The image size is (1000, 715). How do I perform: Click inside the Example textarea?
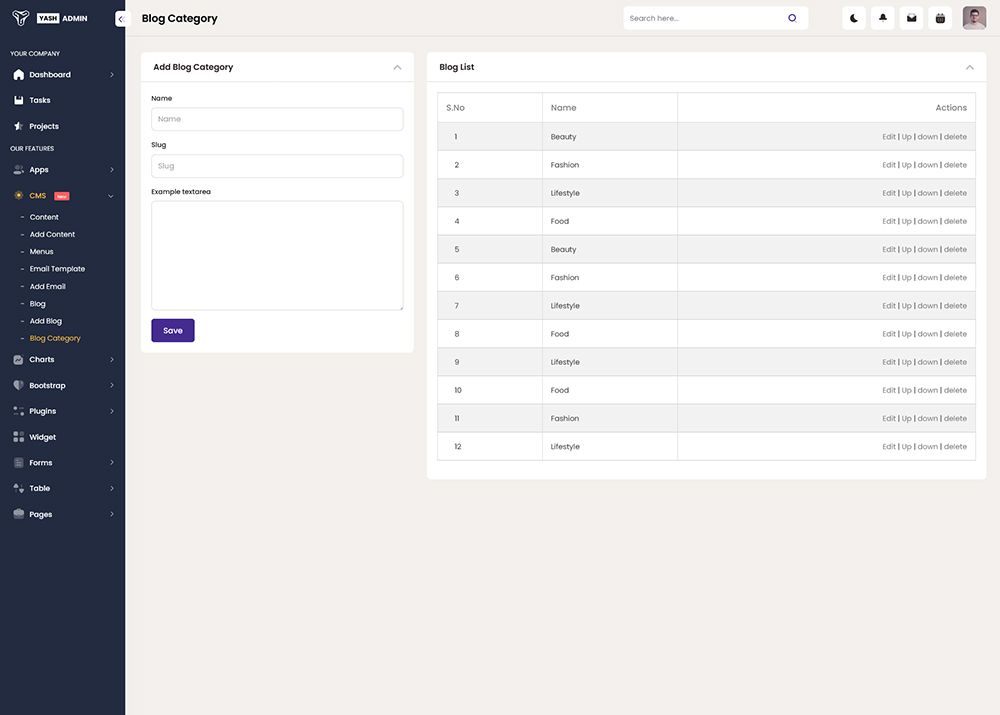pos(277,256)
